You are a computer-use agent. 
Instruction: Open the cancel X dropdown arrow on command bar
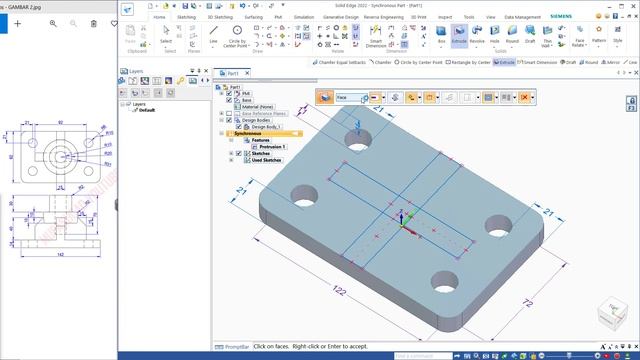[x=532, y=98]
